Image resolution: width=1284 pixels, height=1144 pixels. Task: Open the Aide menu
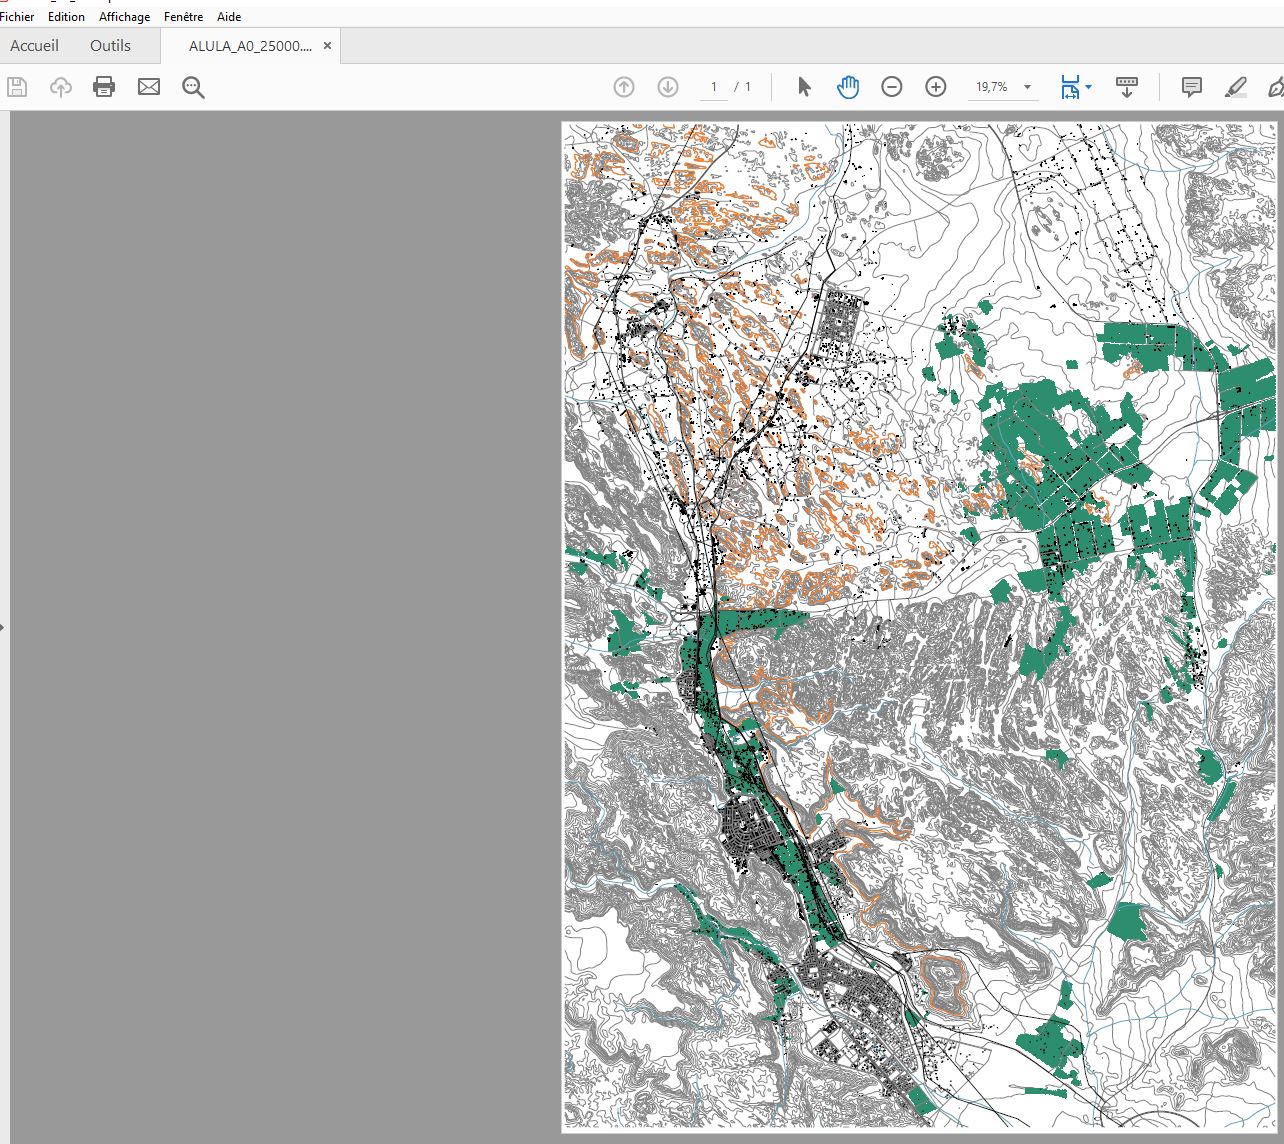click(229, 17)
